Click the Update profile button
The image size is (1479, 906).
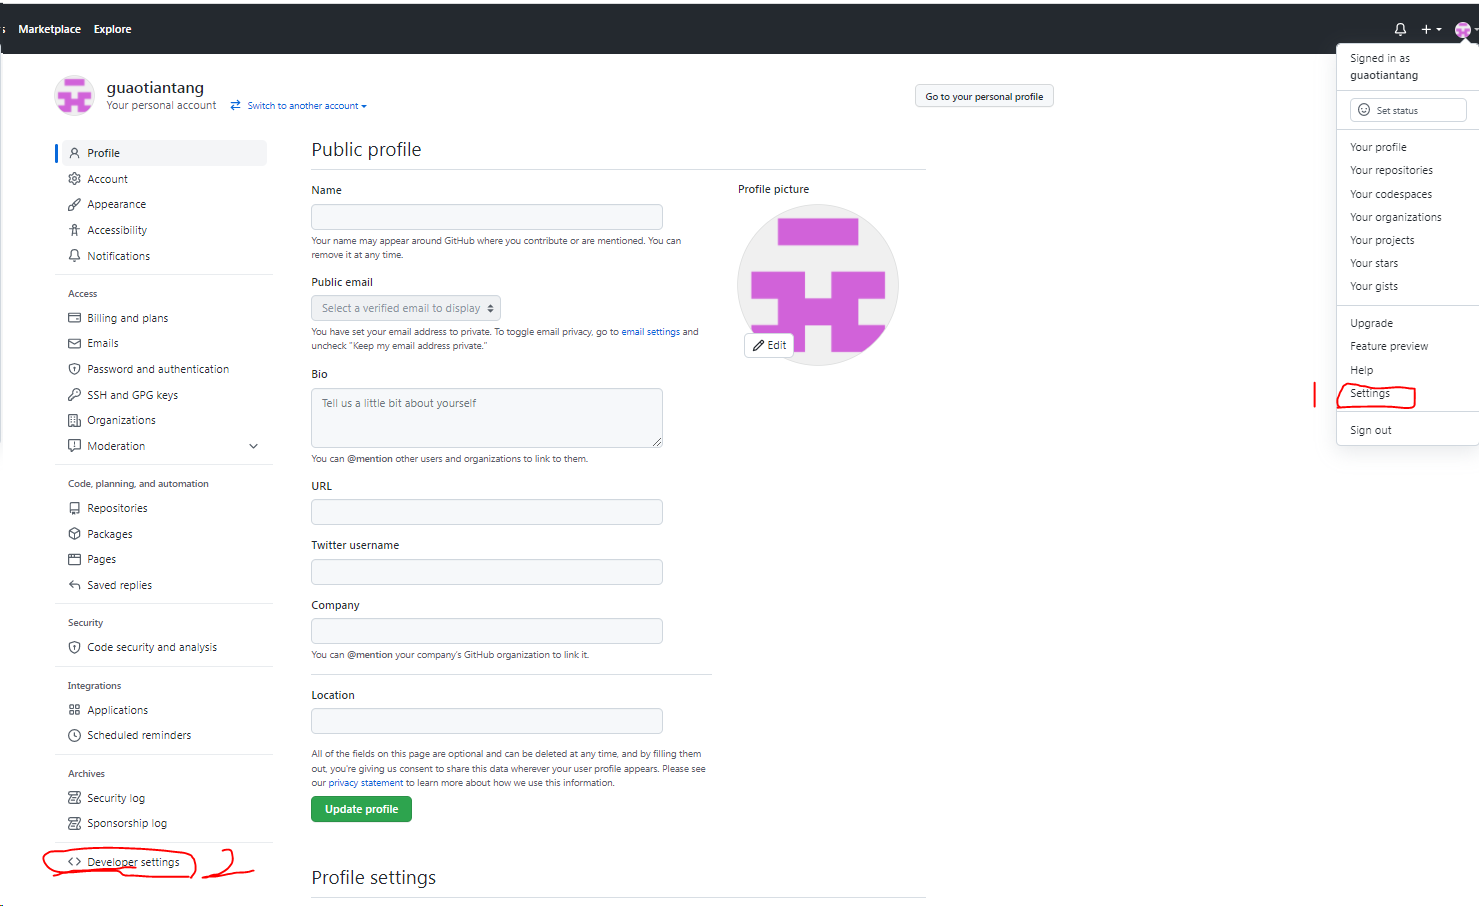pos(361,809)
